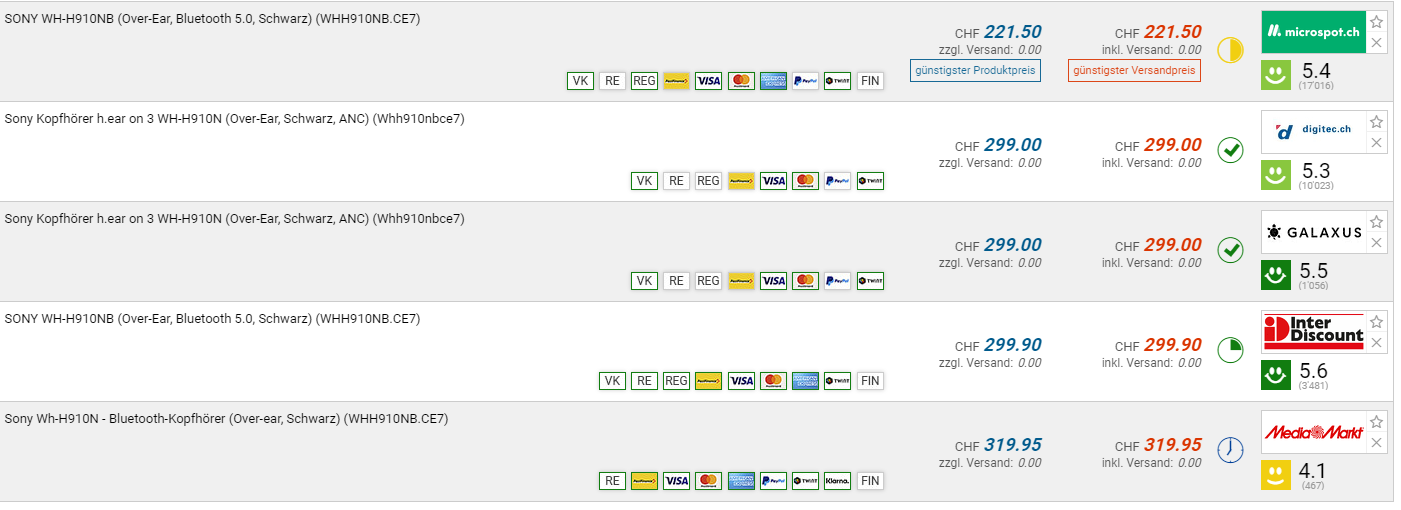Open the microspot.ch shop logo
Image resolution: width=1401 pixels, height=510 pixels.
1313,32
